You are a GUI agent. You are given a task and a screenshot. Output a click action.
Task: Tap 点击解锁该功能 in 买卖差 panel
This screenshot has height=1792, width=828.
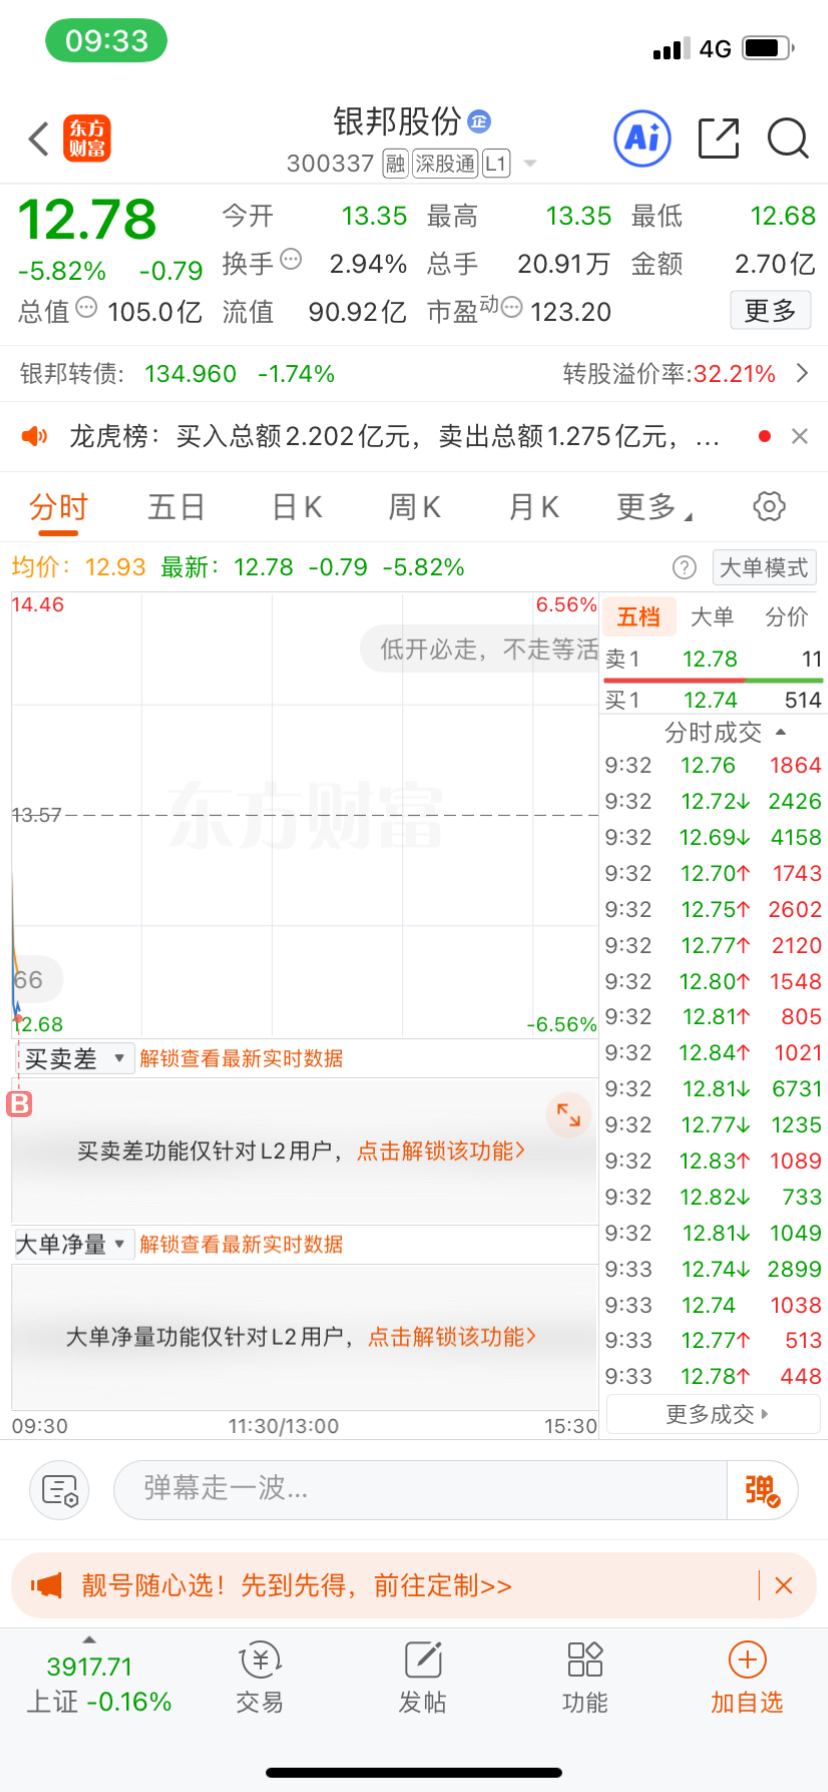[441, 1151]
